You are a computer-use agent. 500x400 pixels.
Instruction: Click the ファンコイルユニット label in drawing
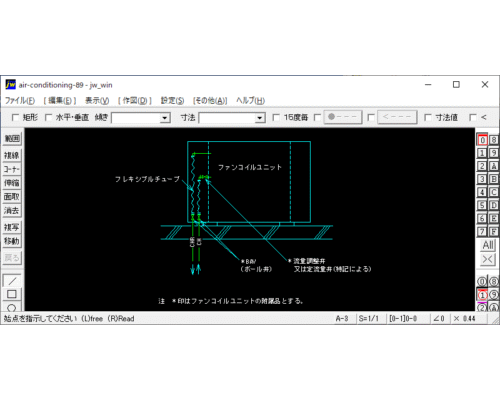click(250, 167)
